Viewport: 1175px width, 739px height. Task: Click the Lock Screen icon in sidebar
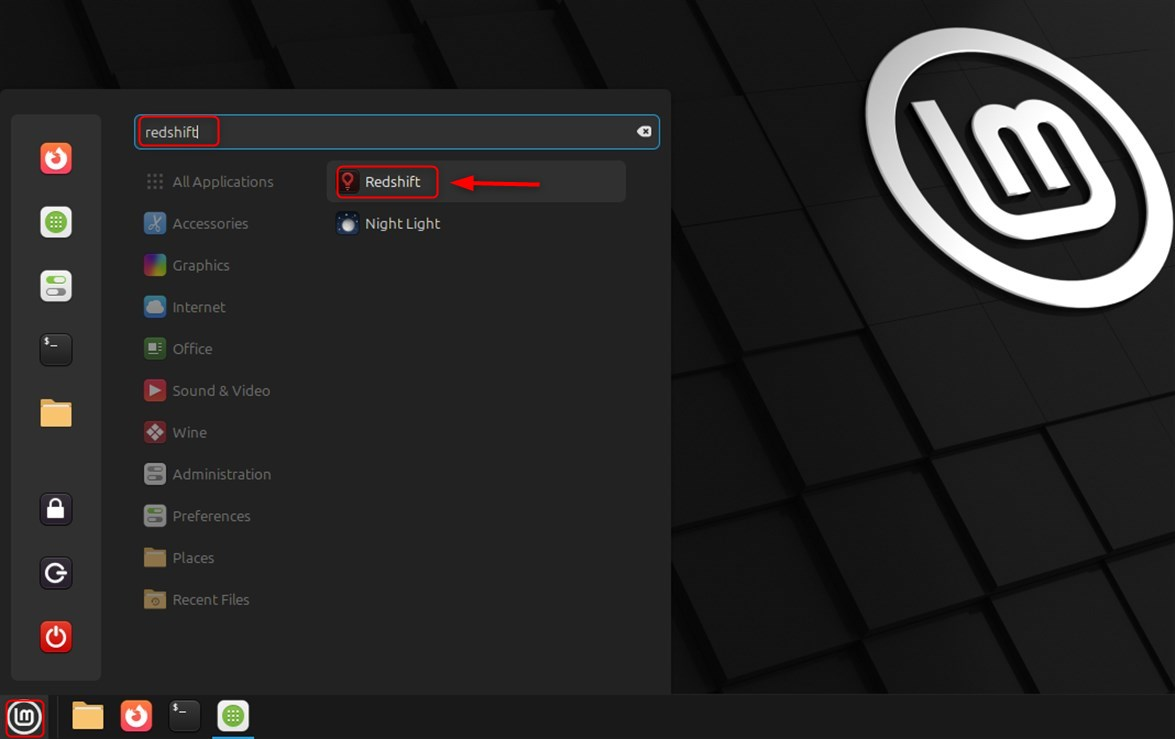(56, 509)
